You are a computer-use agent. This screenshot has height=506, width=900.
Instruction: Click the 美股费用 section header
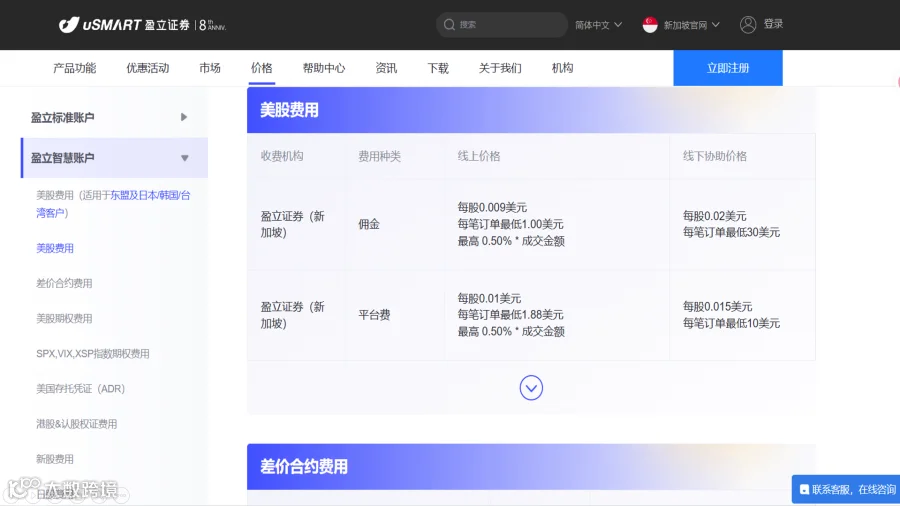click(x=531, y=110)
